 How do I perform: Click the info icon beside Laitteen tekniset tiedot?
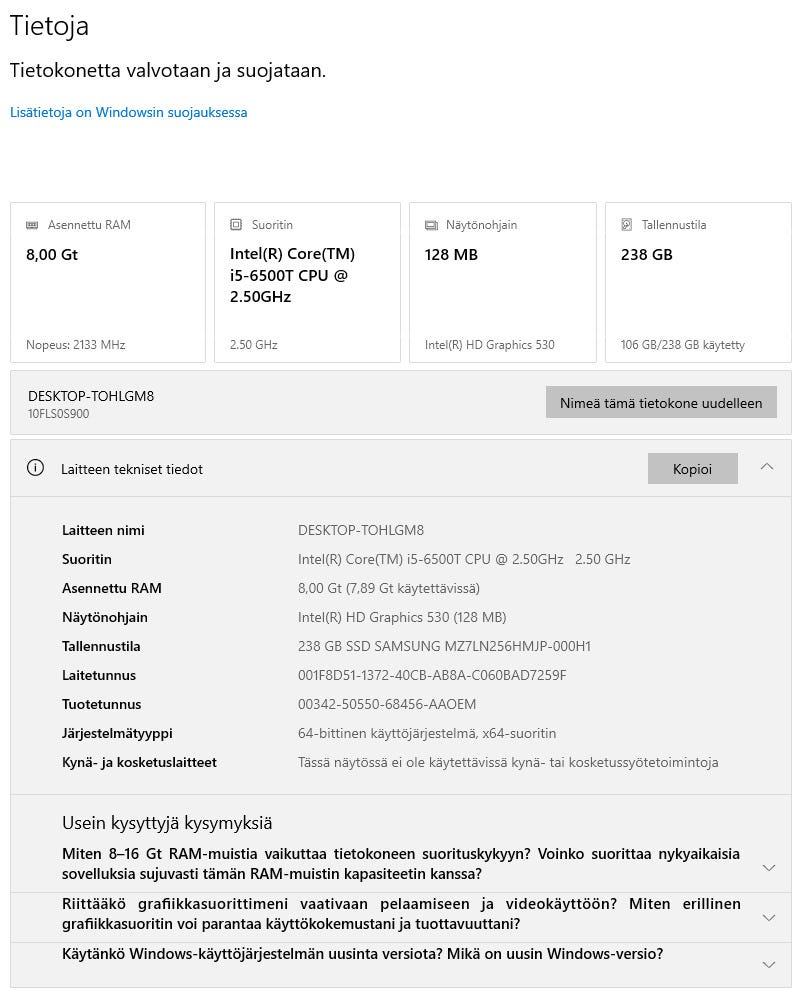point(36,468)
